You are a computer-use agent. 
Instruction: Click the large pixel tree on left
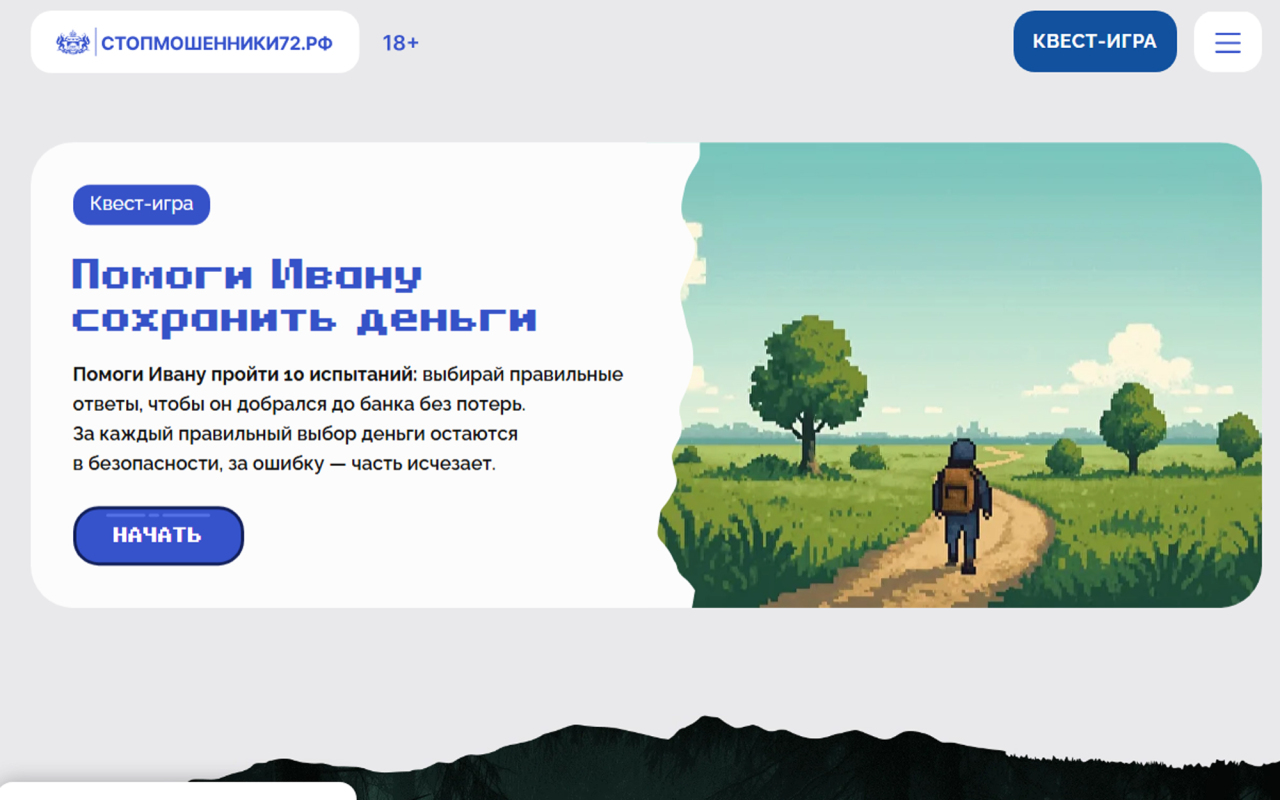pyautogui.click(x=807, y=380)
